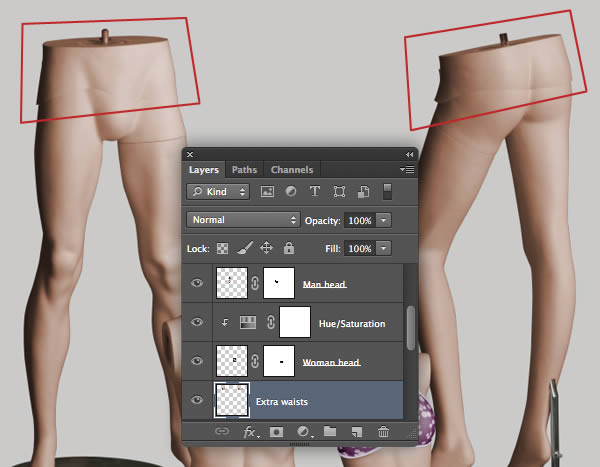Select the Man head layer mask
Image resolution: width=600 pixels, height=467 pixels.
pyautogui.click(x=279, y=283)
